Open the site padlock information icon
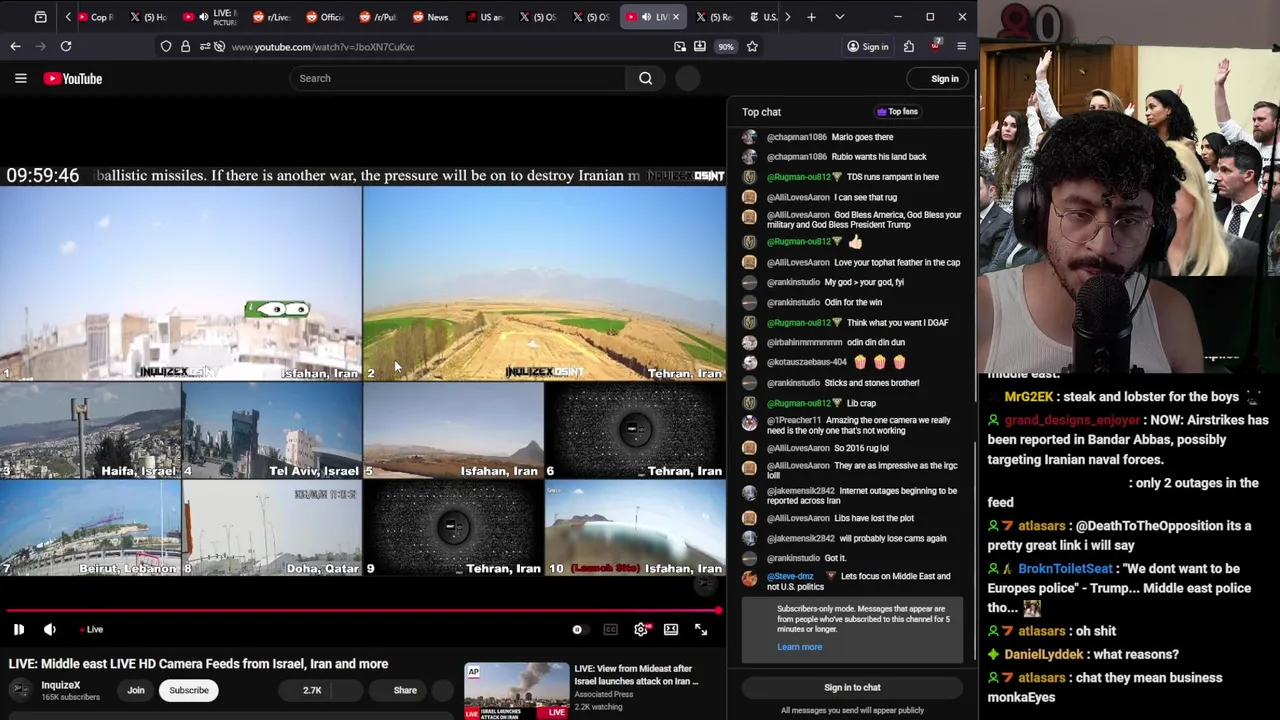 185,46
